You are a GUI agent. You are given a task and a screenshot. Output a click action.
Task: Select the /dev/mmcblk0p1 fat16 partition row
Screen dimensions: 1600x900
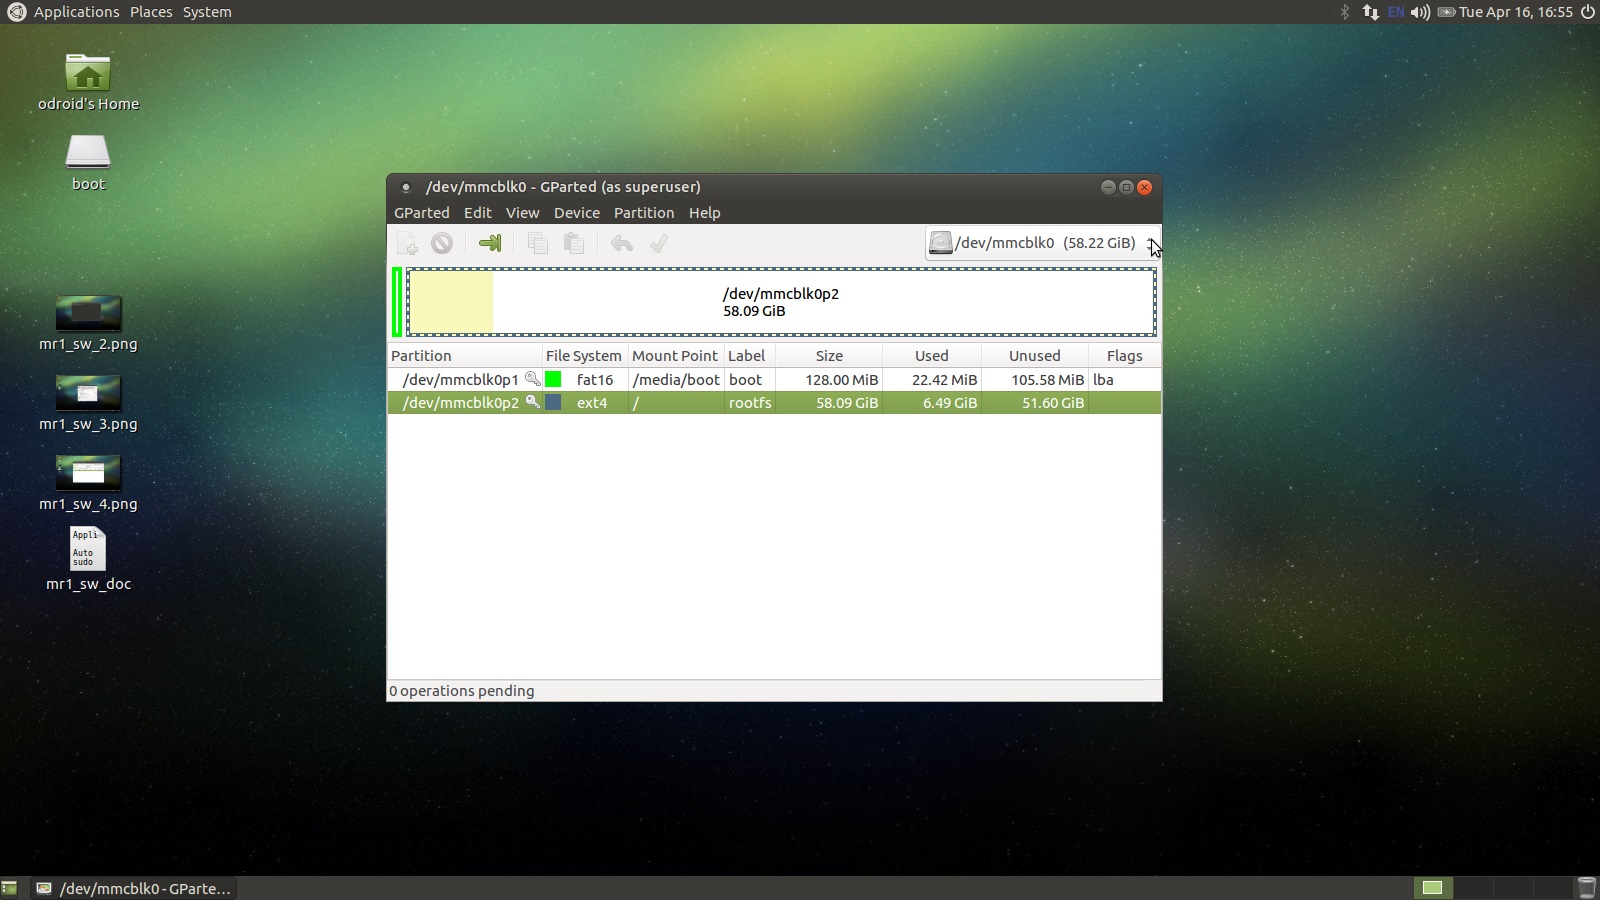click(460, 380)
